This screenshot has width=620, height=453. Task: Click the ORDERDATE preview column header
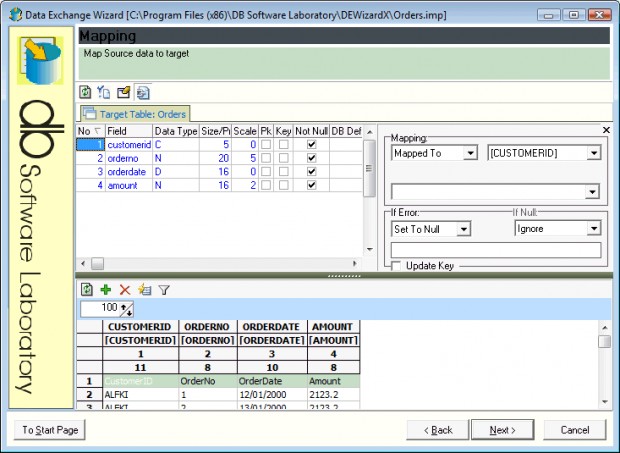[x=272, y=327]
